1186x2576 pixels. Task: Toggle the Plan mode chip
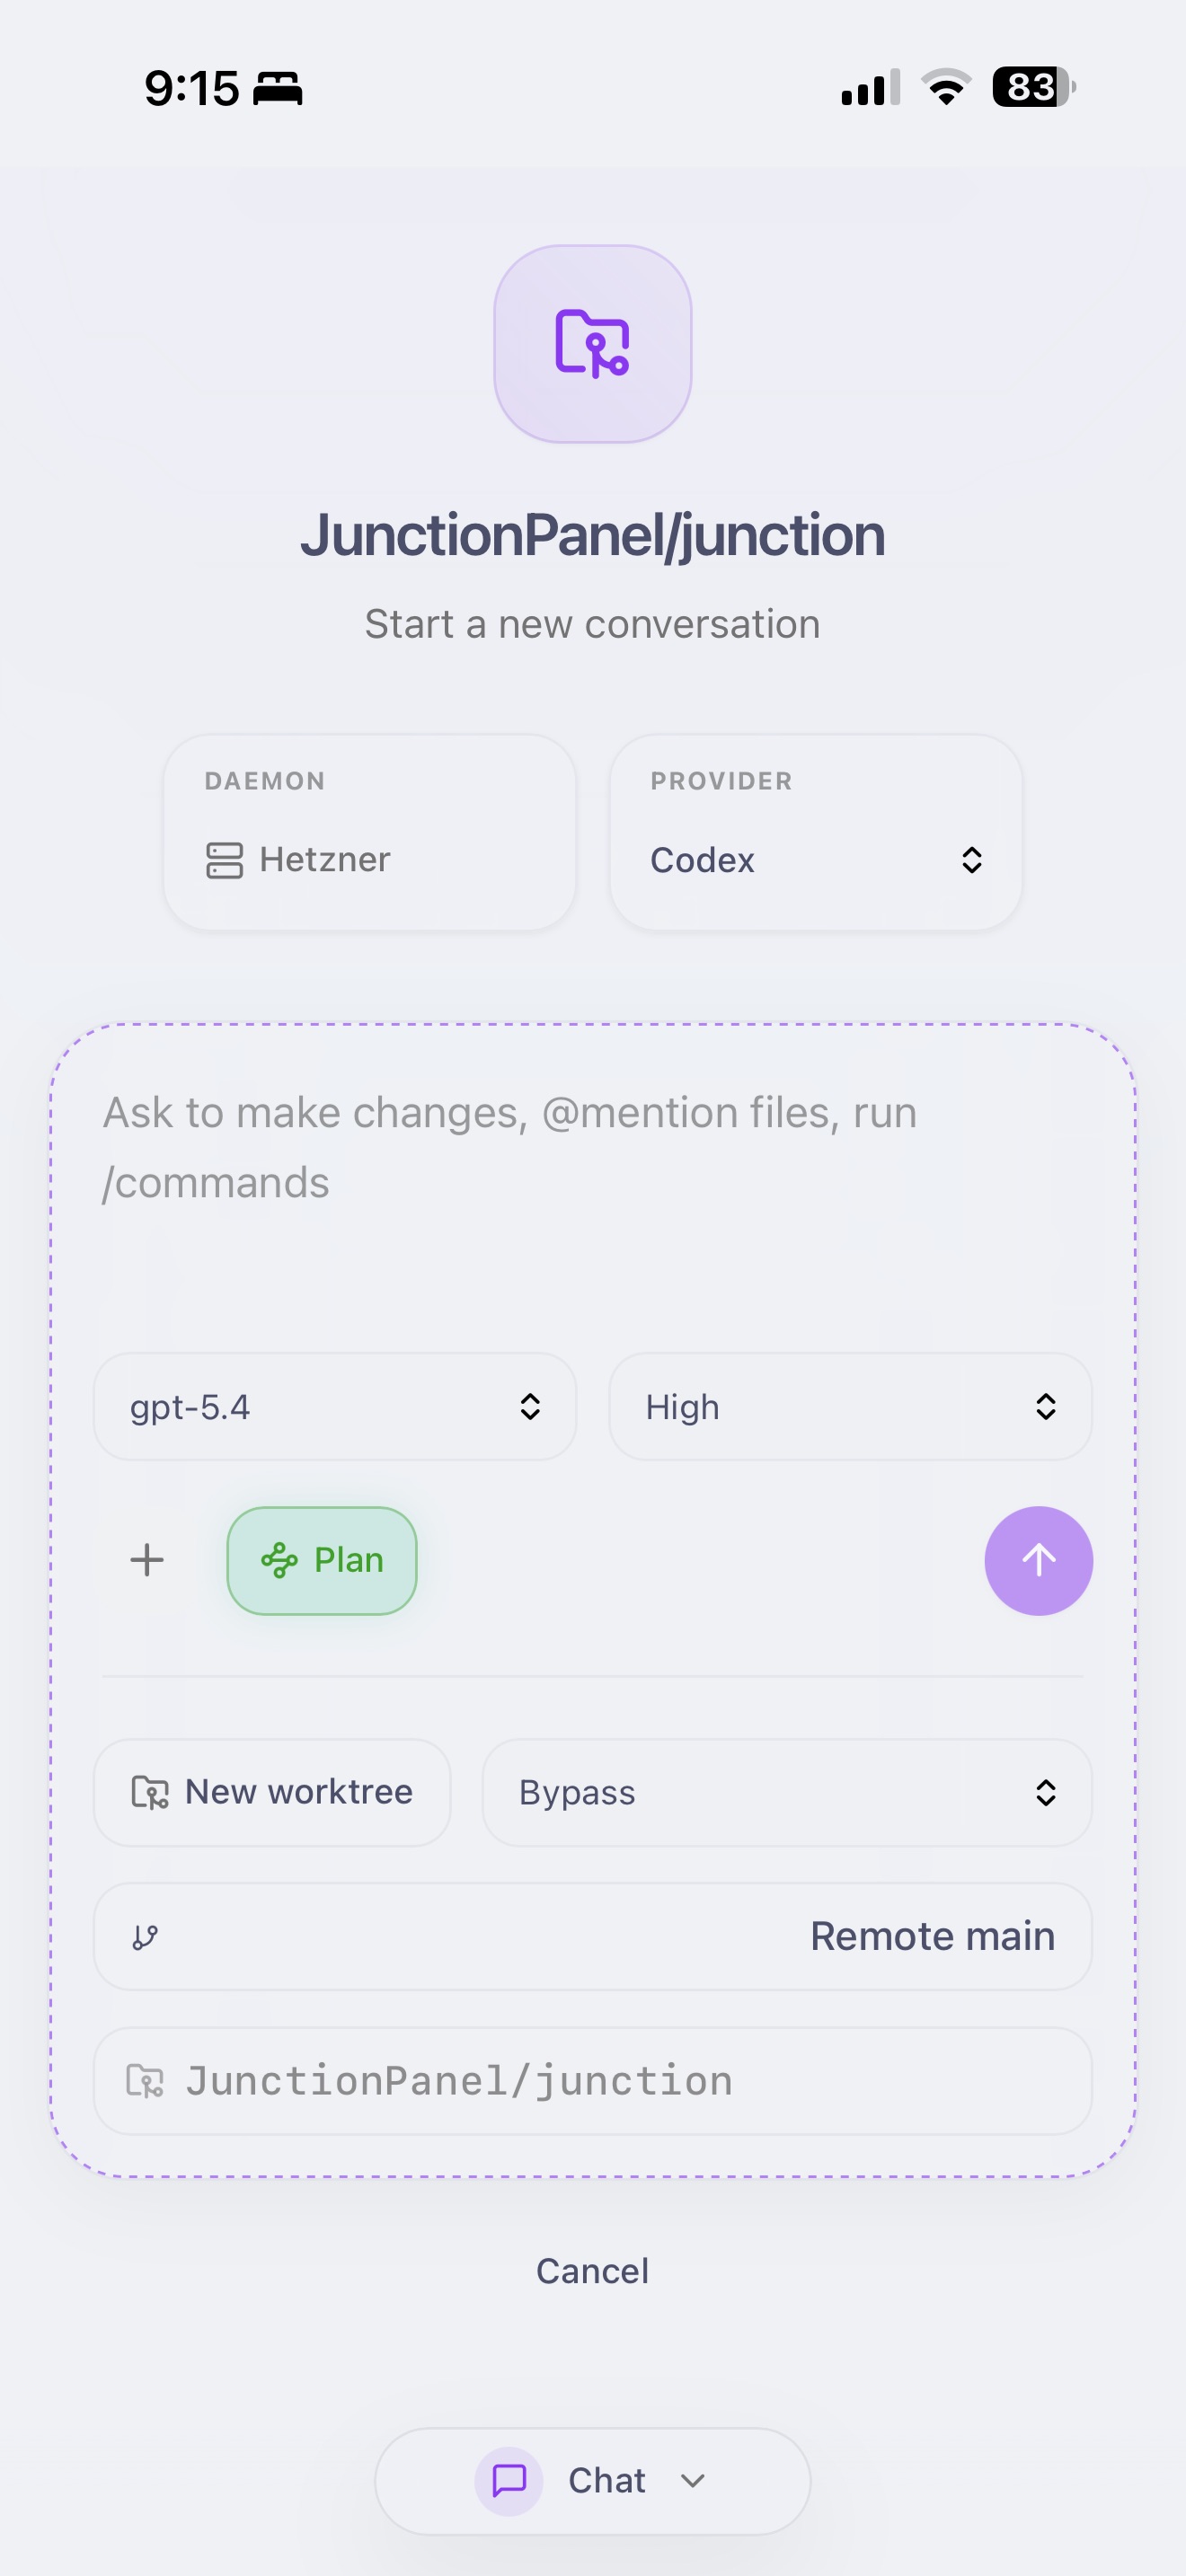(322, 1560)
